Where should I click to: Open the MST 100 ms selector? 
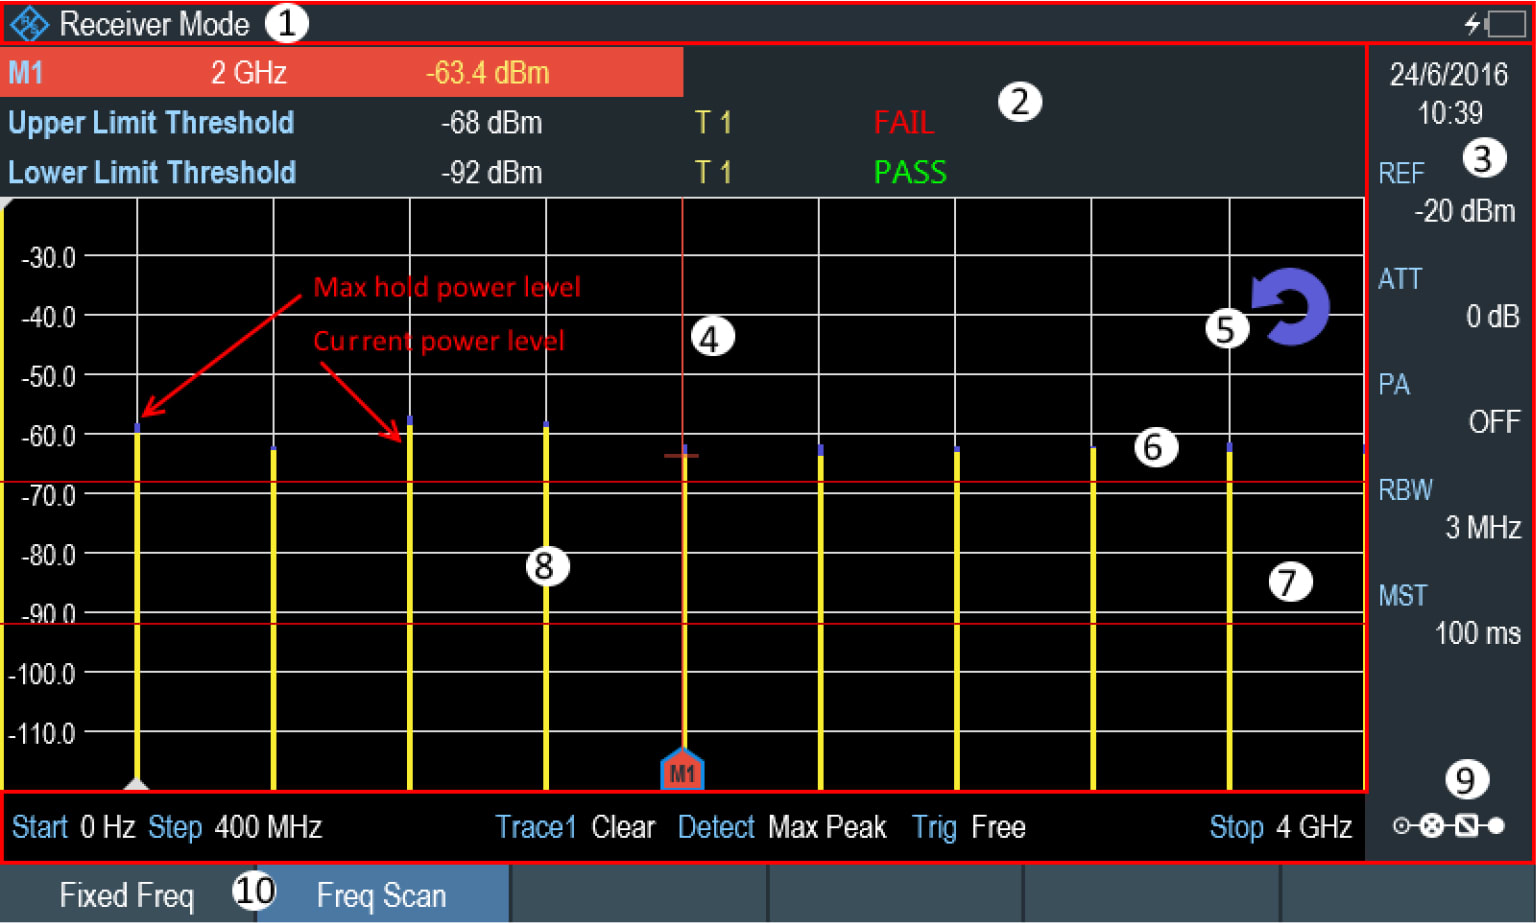click(1449, 614)
